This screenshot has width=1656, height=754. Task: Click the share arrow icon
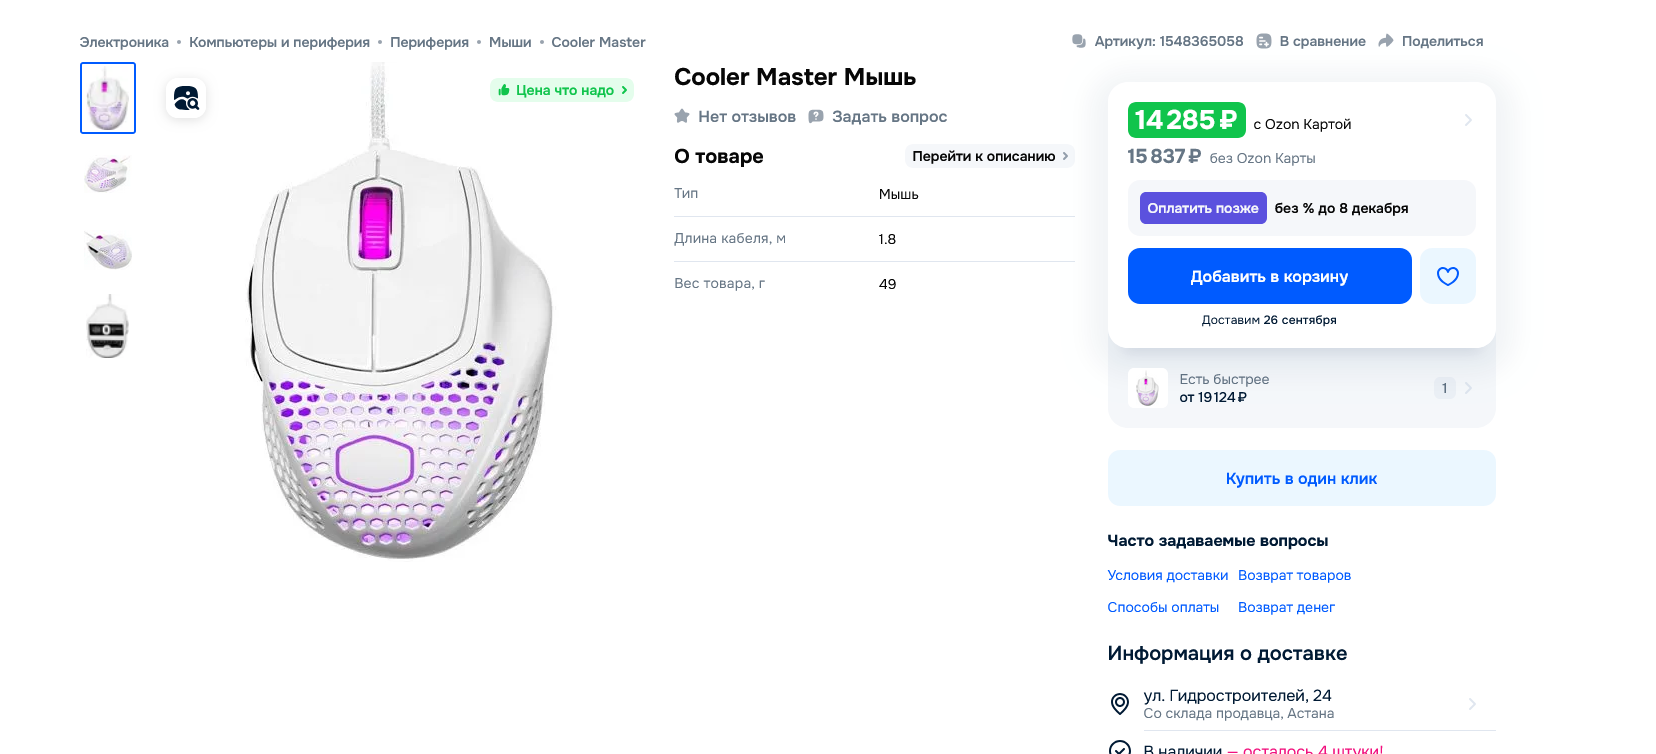[1385, 41]
